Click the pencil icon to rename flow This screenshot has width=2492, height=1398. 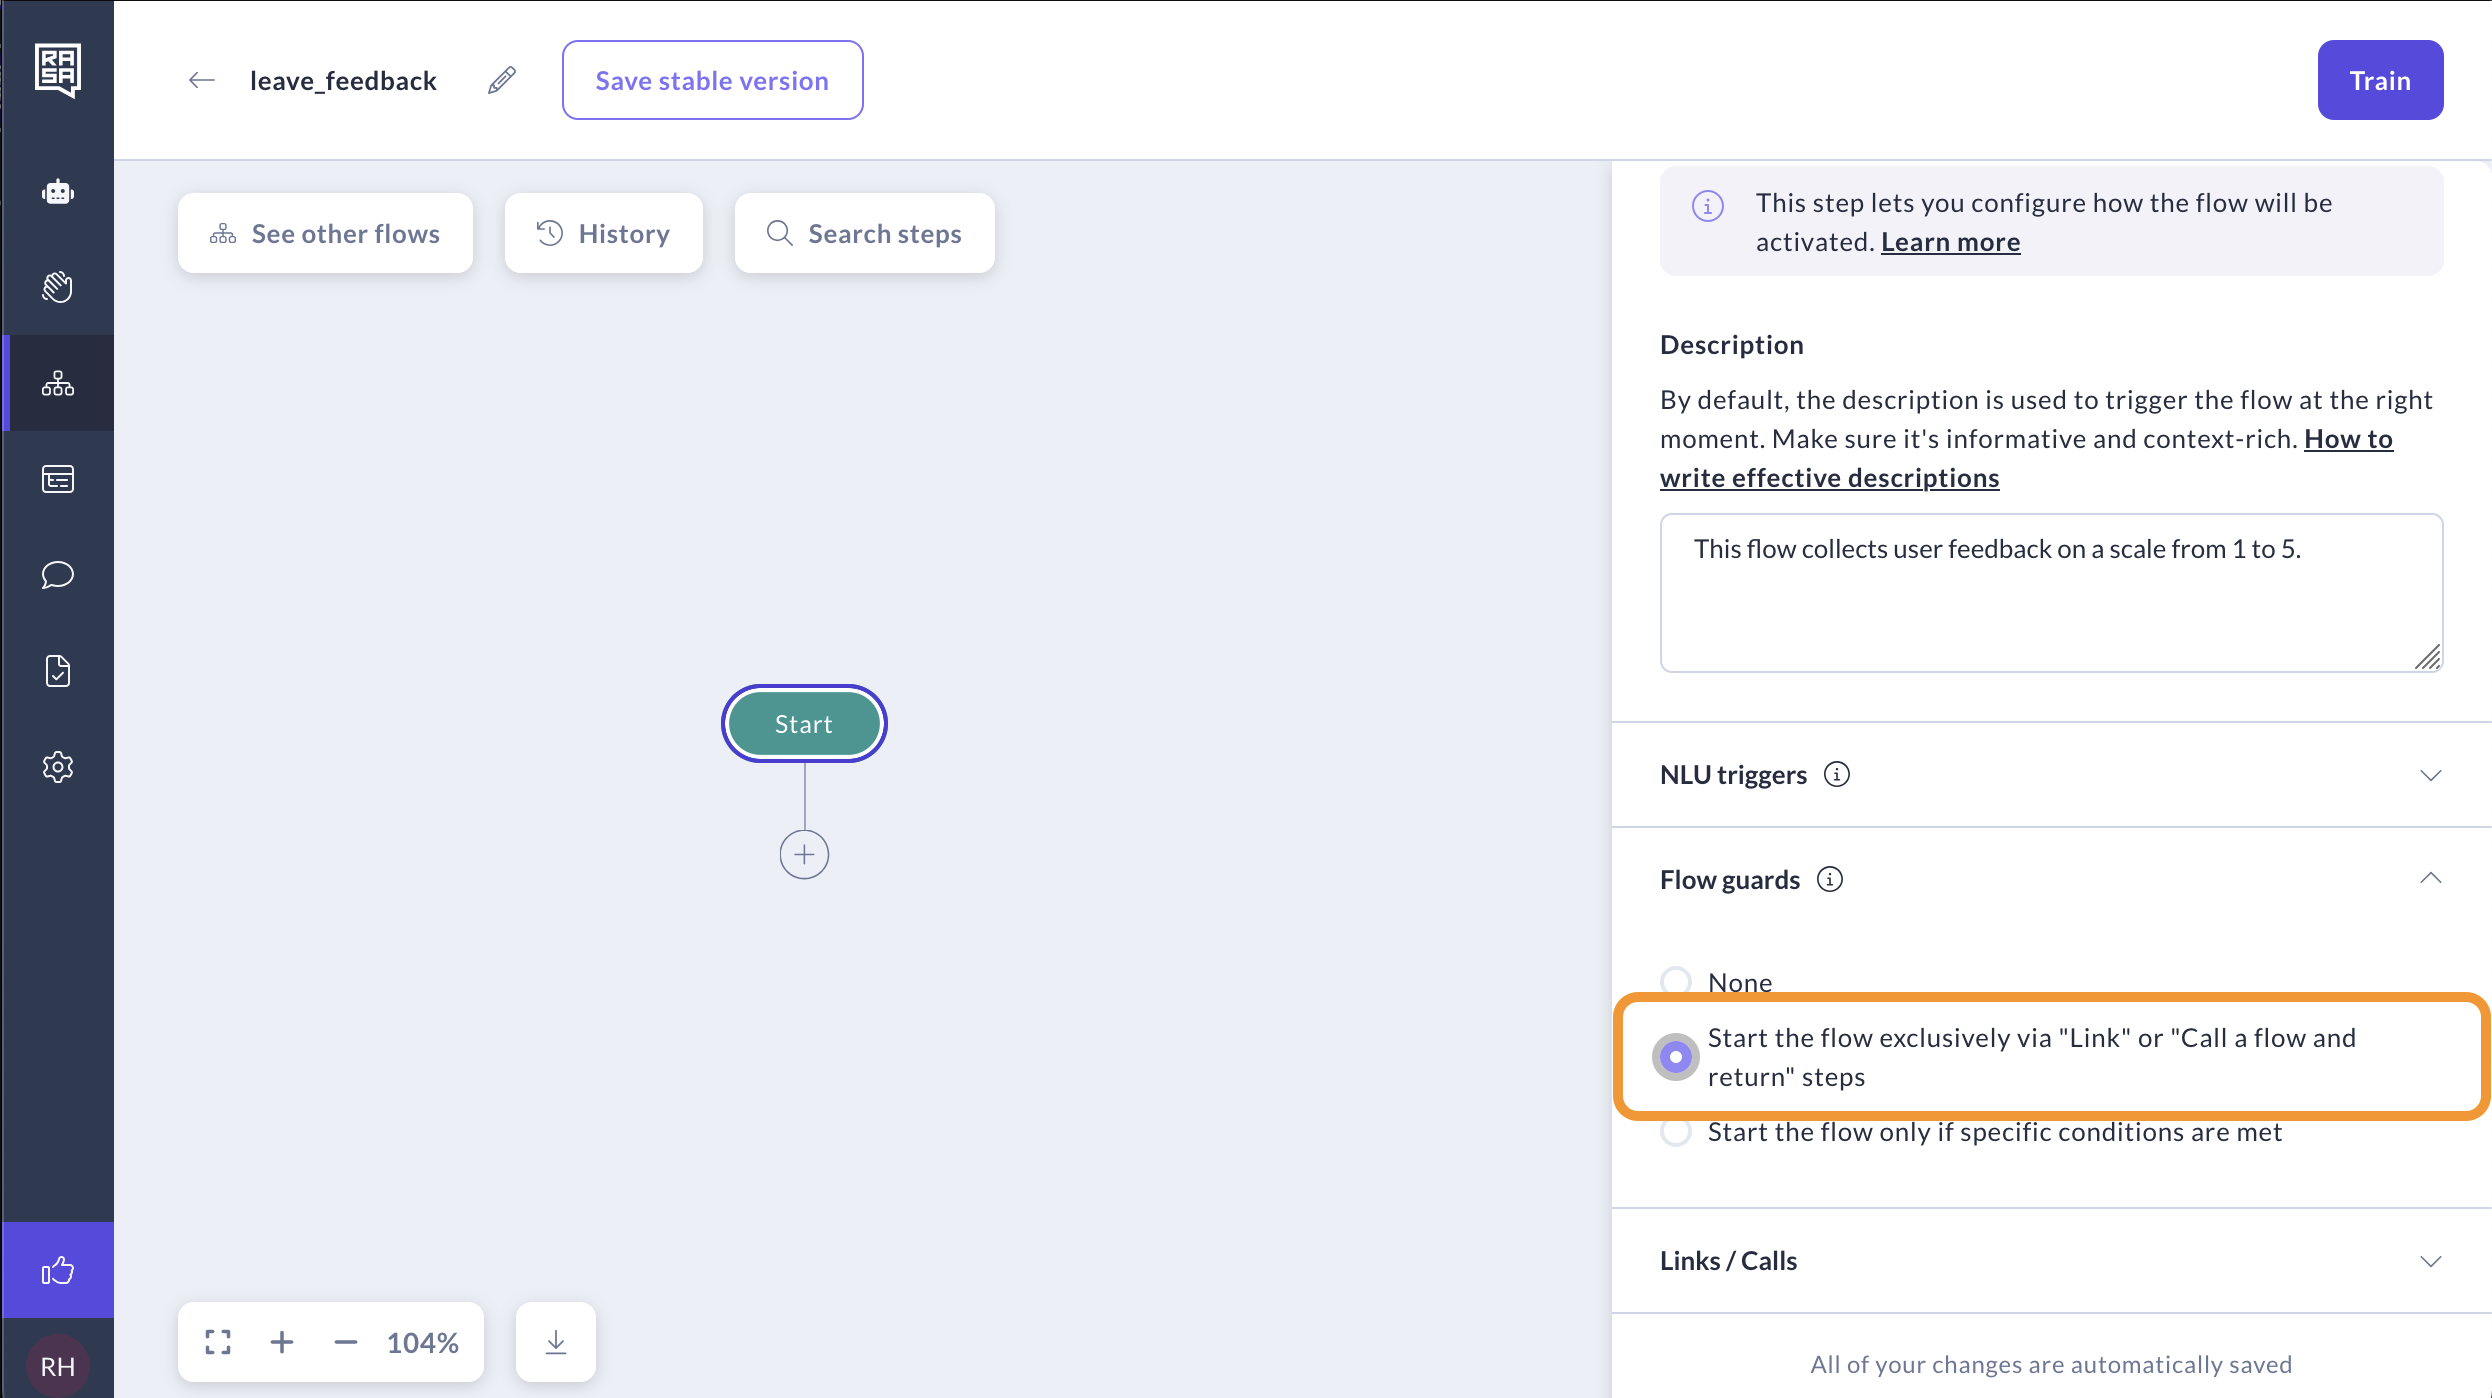pyautogui.click(x=502, y=80)
